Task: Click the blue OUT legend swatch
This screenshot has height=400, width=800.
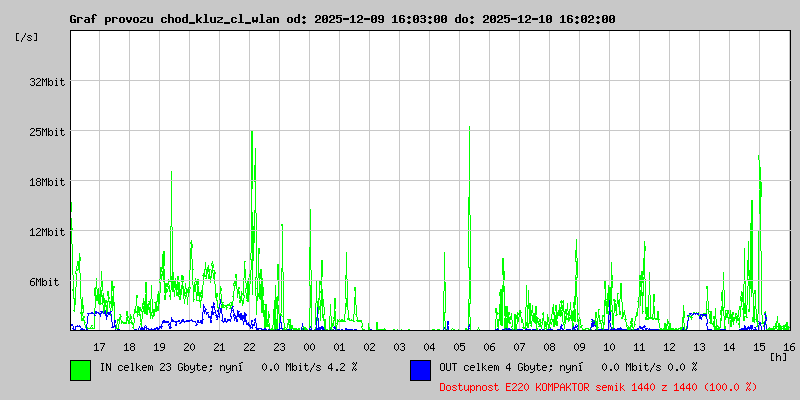Action: [420, 370]
